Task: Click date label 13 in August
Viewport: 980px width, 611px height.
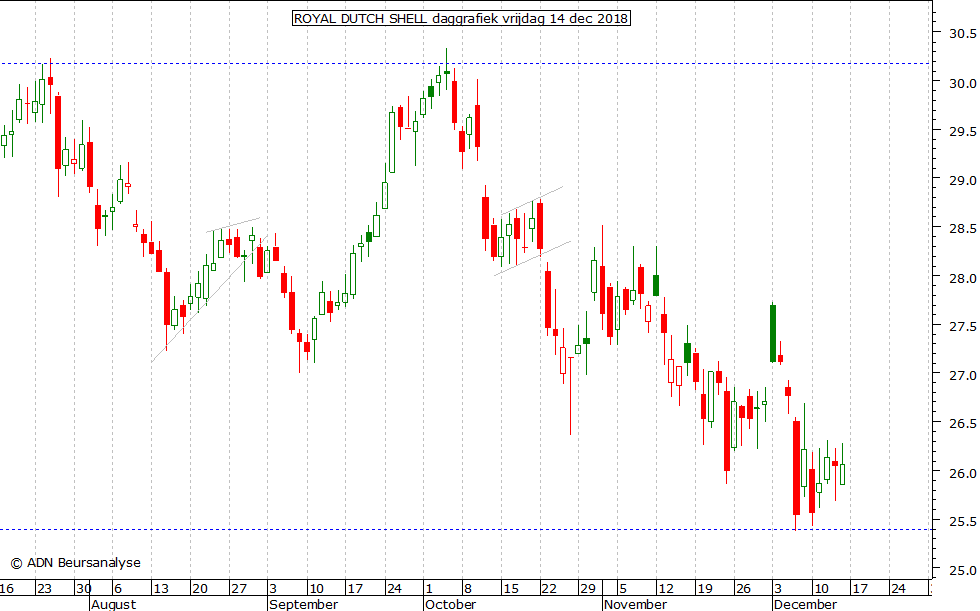Action: point(161,589)
